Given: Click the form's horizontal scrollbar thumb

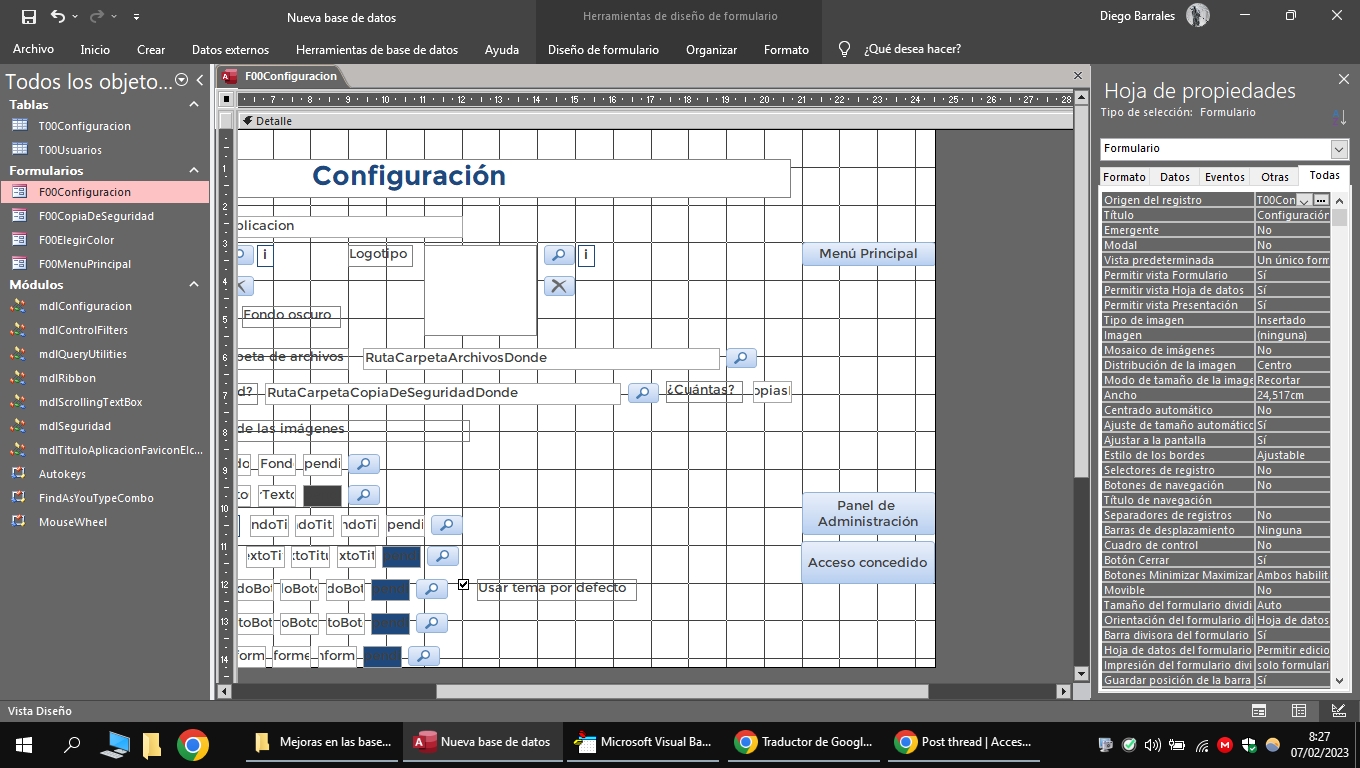Looking at the screenshot, I should 682,691.
